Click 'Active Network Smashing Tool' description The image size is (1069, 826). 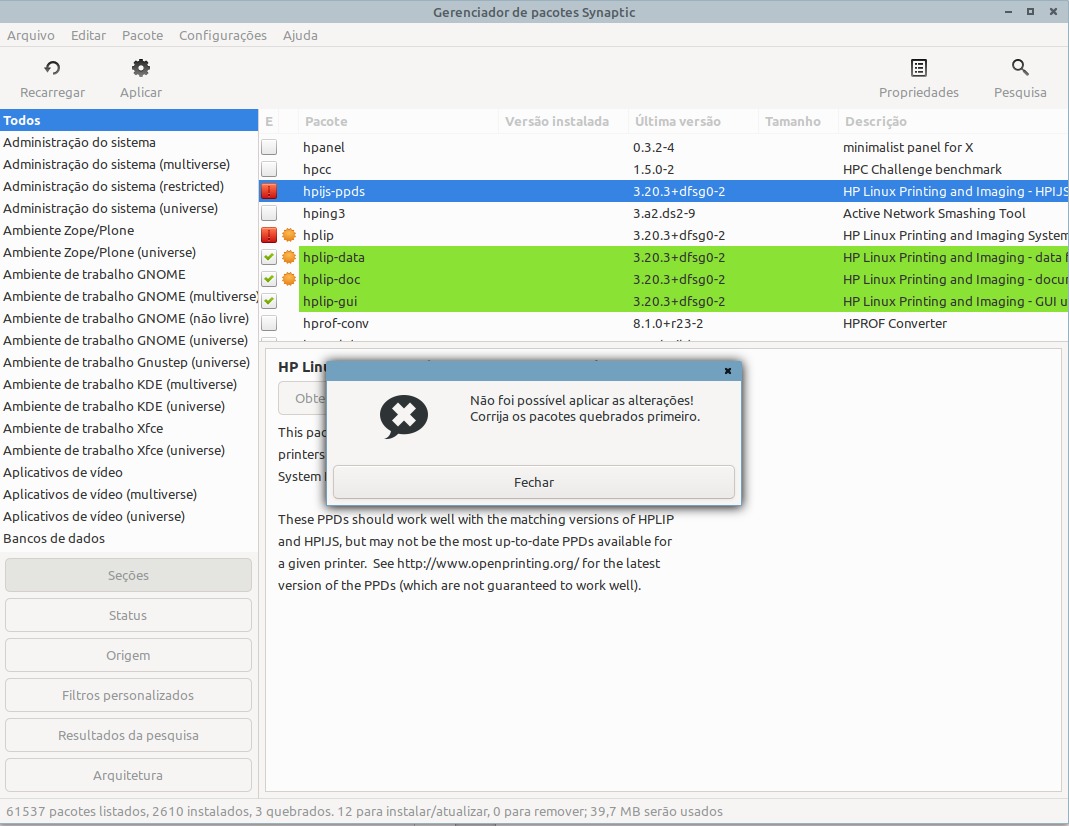[x=934, y=213]
